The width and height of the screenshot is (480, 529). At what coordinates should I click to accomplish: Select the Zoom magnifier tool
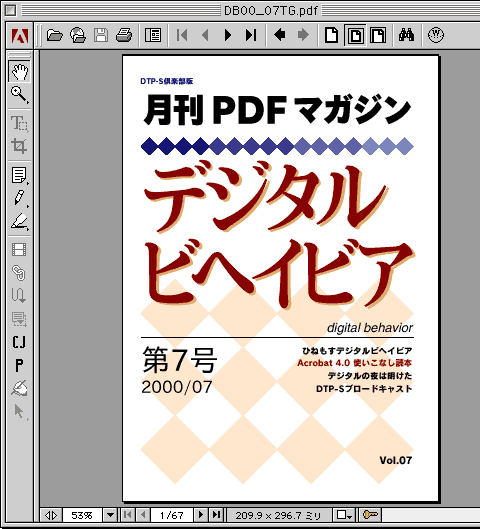coord(19,94)
